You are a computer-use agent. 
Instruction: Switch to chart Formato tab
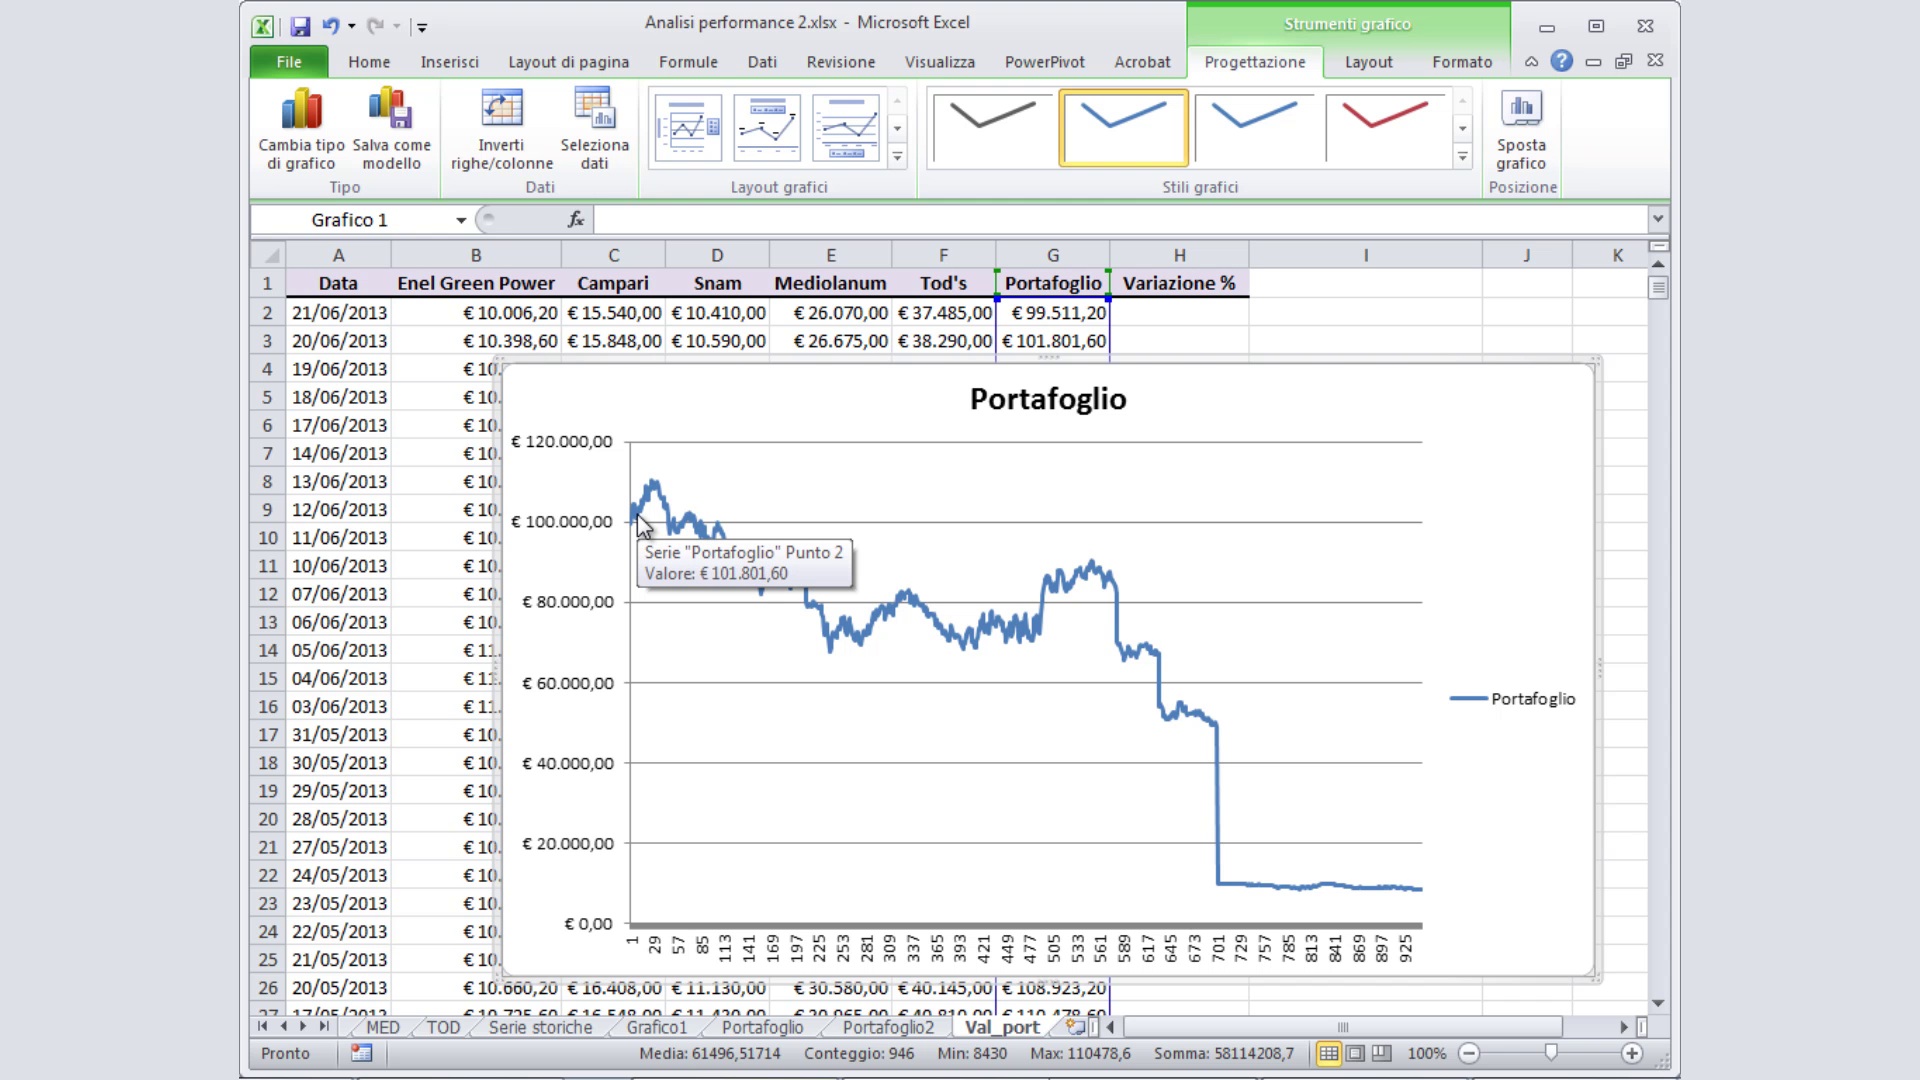tap(1462, 62)
